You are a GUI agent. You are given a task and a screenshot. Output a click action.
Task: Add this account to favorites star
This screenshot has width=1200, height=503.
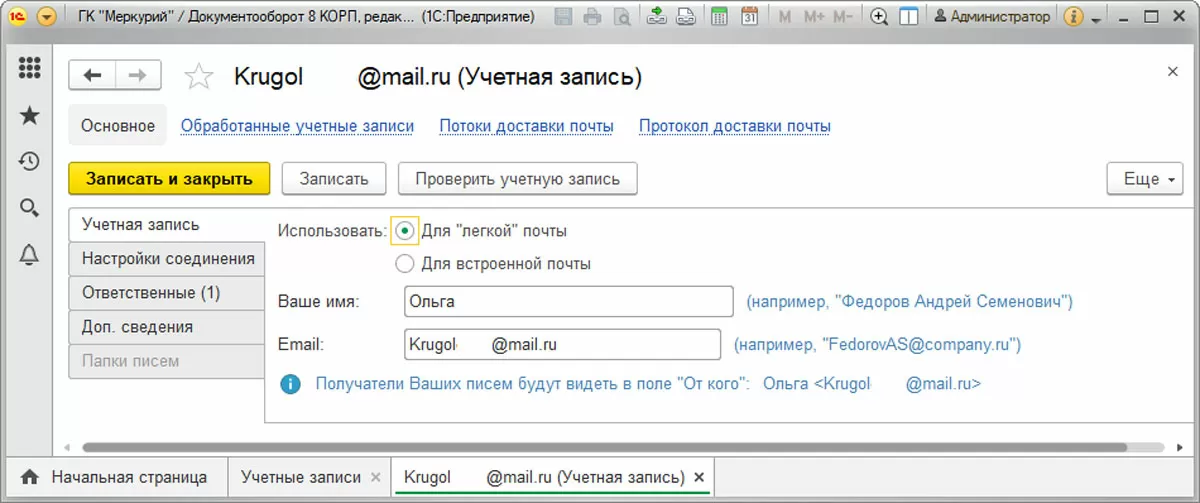coord(200,77)
